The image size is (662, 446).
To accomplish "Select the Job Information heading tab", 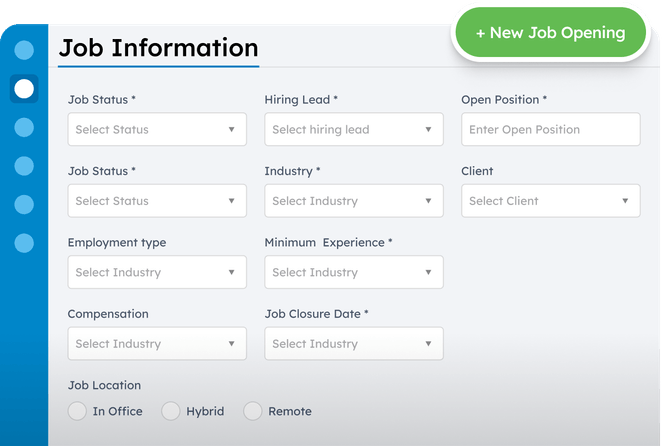I will (158, 48).
